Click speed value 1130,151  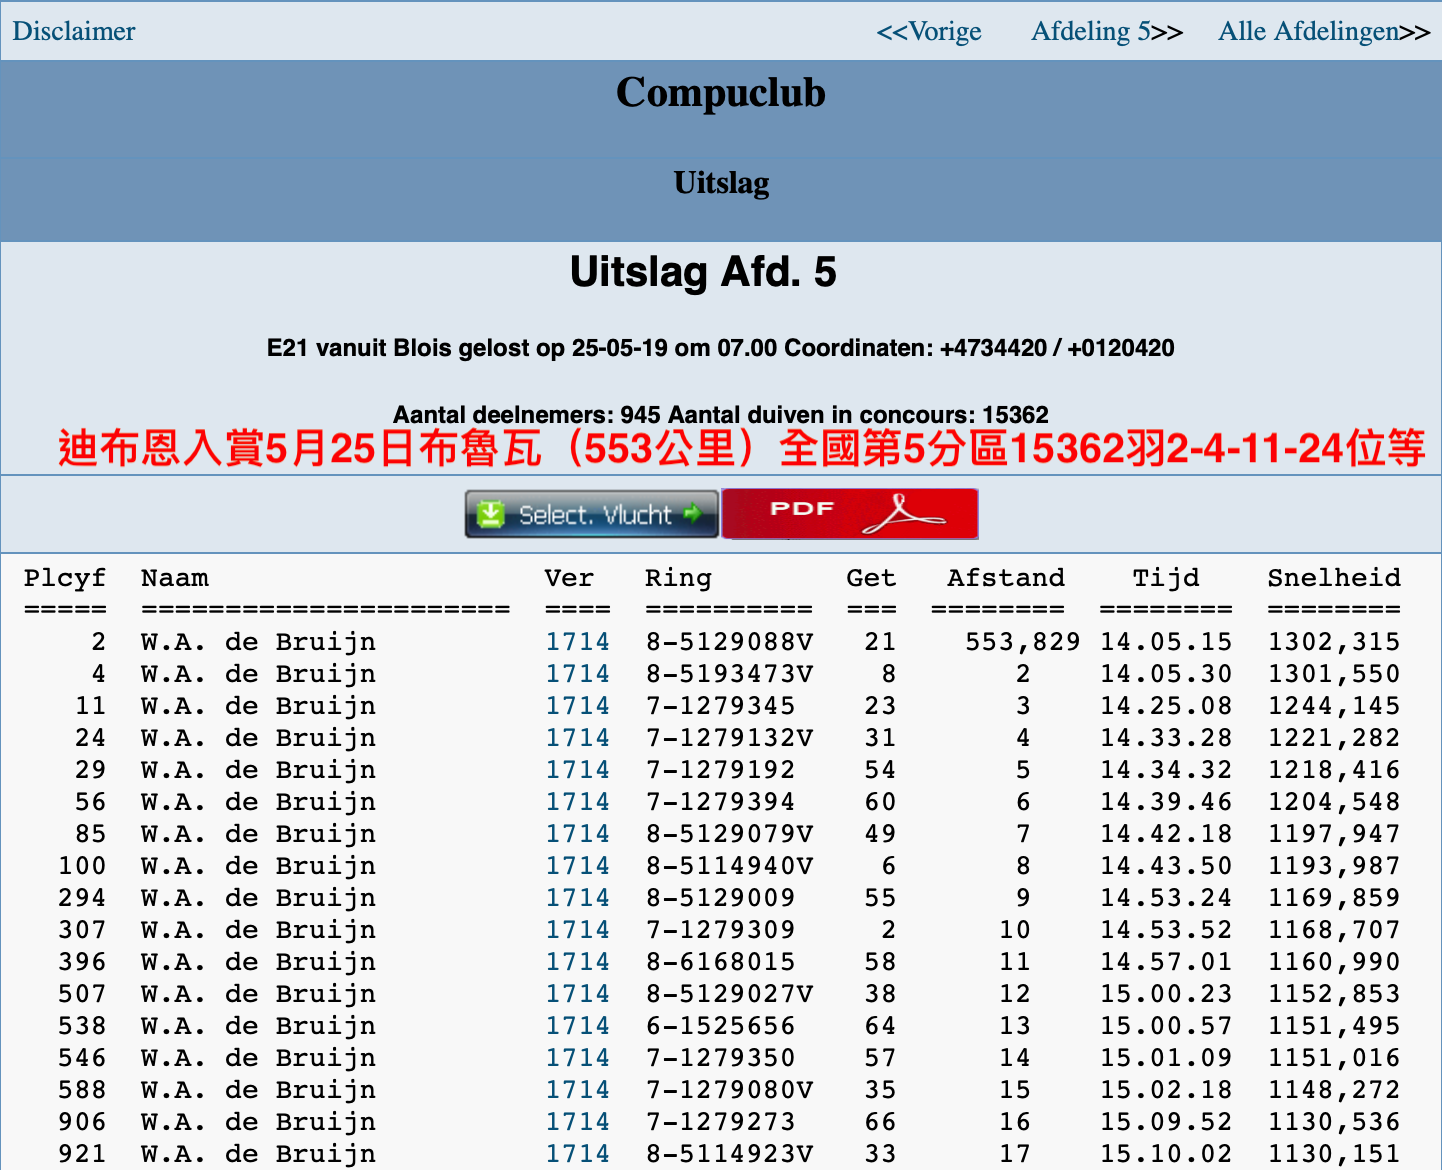click(x=1334, y=1154)
